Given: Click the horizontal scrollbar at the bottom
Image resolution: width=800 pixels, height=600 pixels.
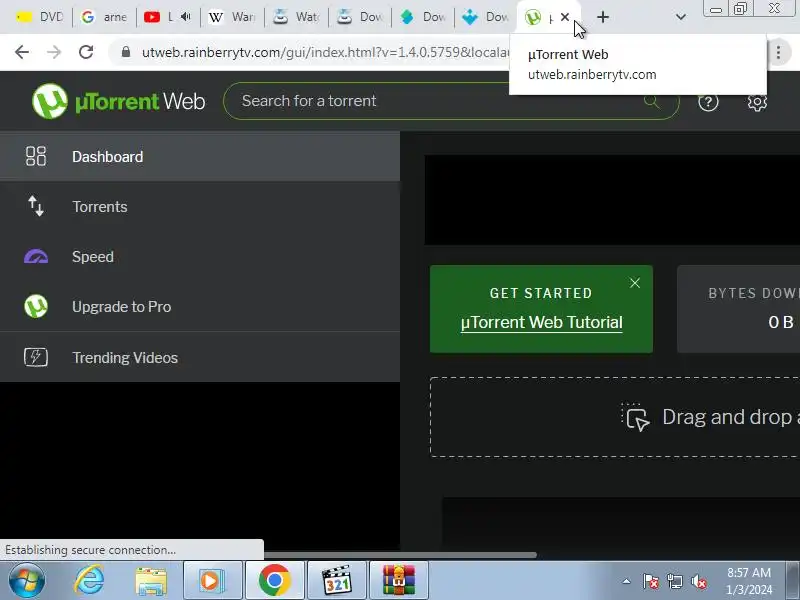Looking at the screenshot, I should 401,555.
